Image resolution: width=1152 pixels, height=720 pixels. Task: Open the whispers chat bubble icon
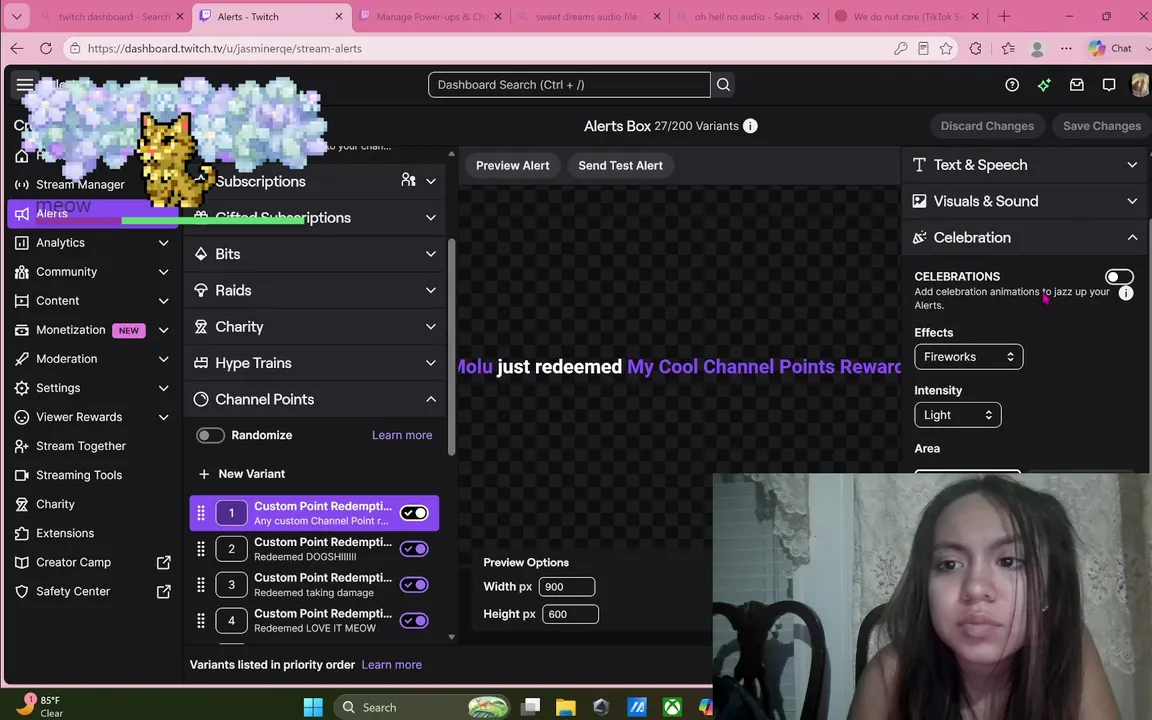coord(1109,84)
